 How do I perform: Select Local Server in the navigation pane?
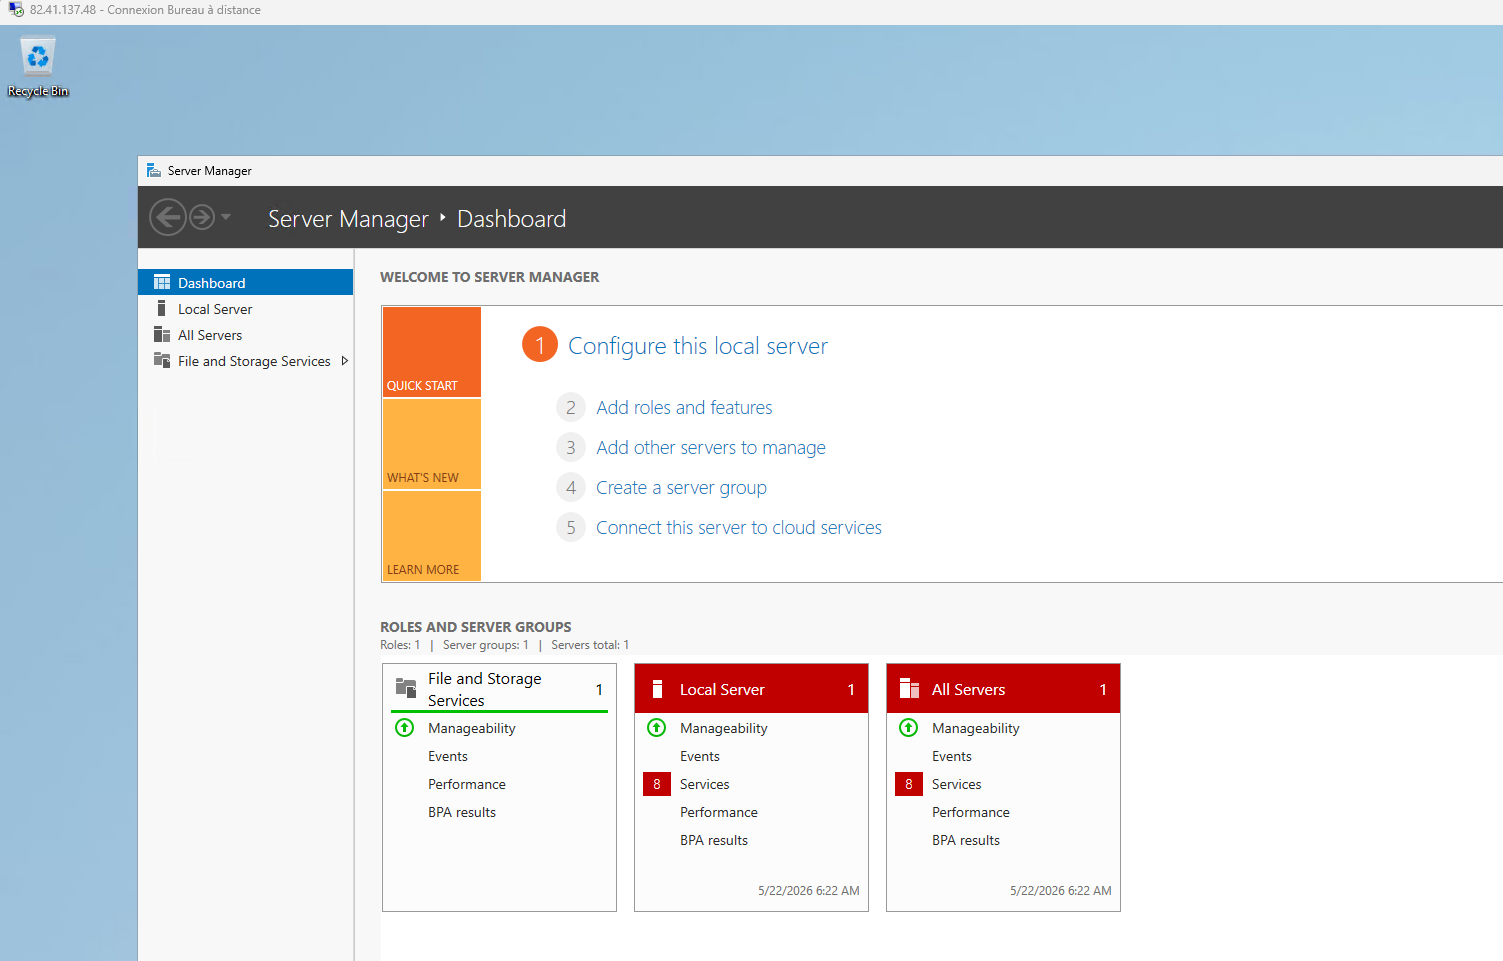(246, 309)
